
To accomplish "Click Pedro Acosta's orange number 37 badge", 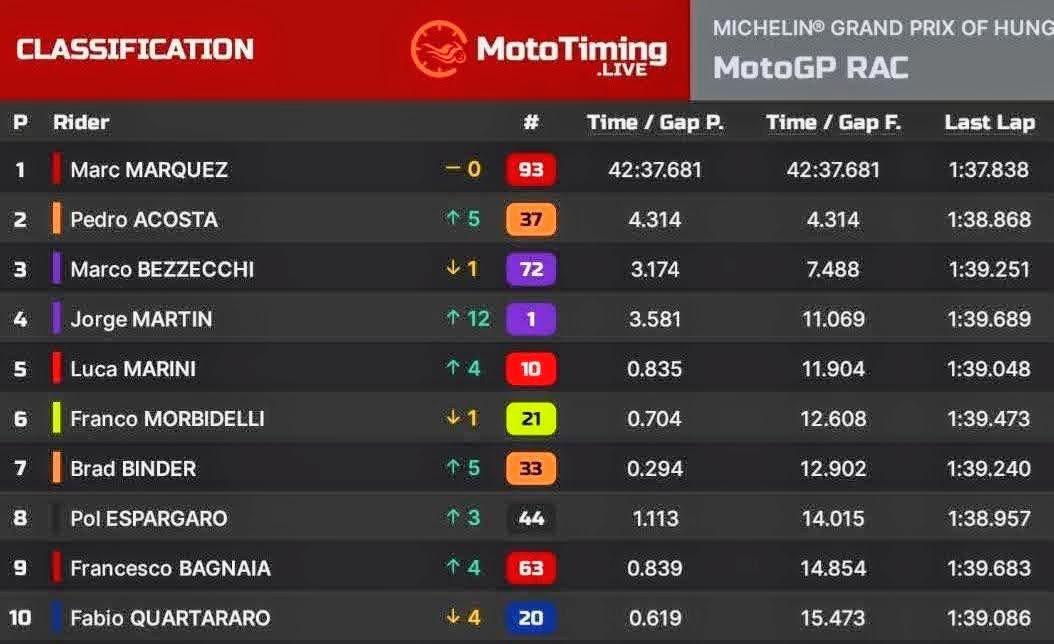I will 531,219.
